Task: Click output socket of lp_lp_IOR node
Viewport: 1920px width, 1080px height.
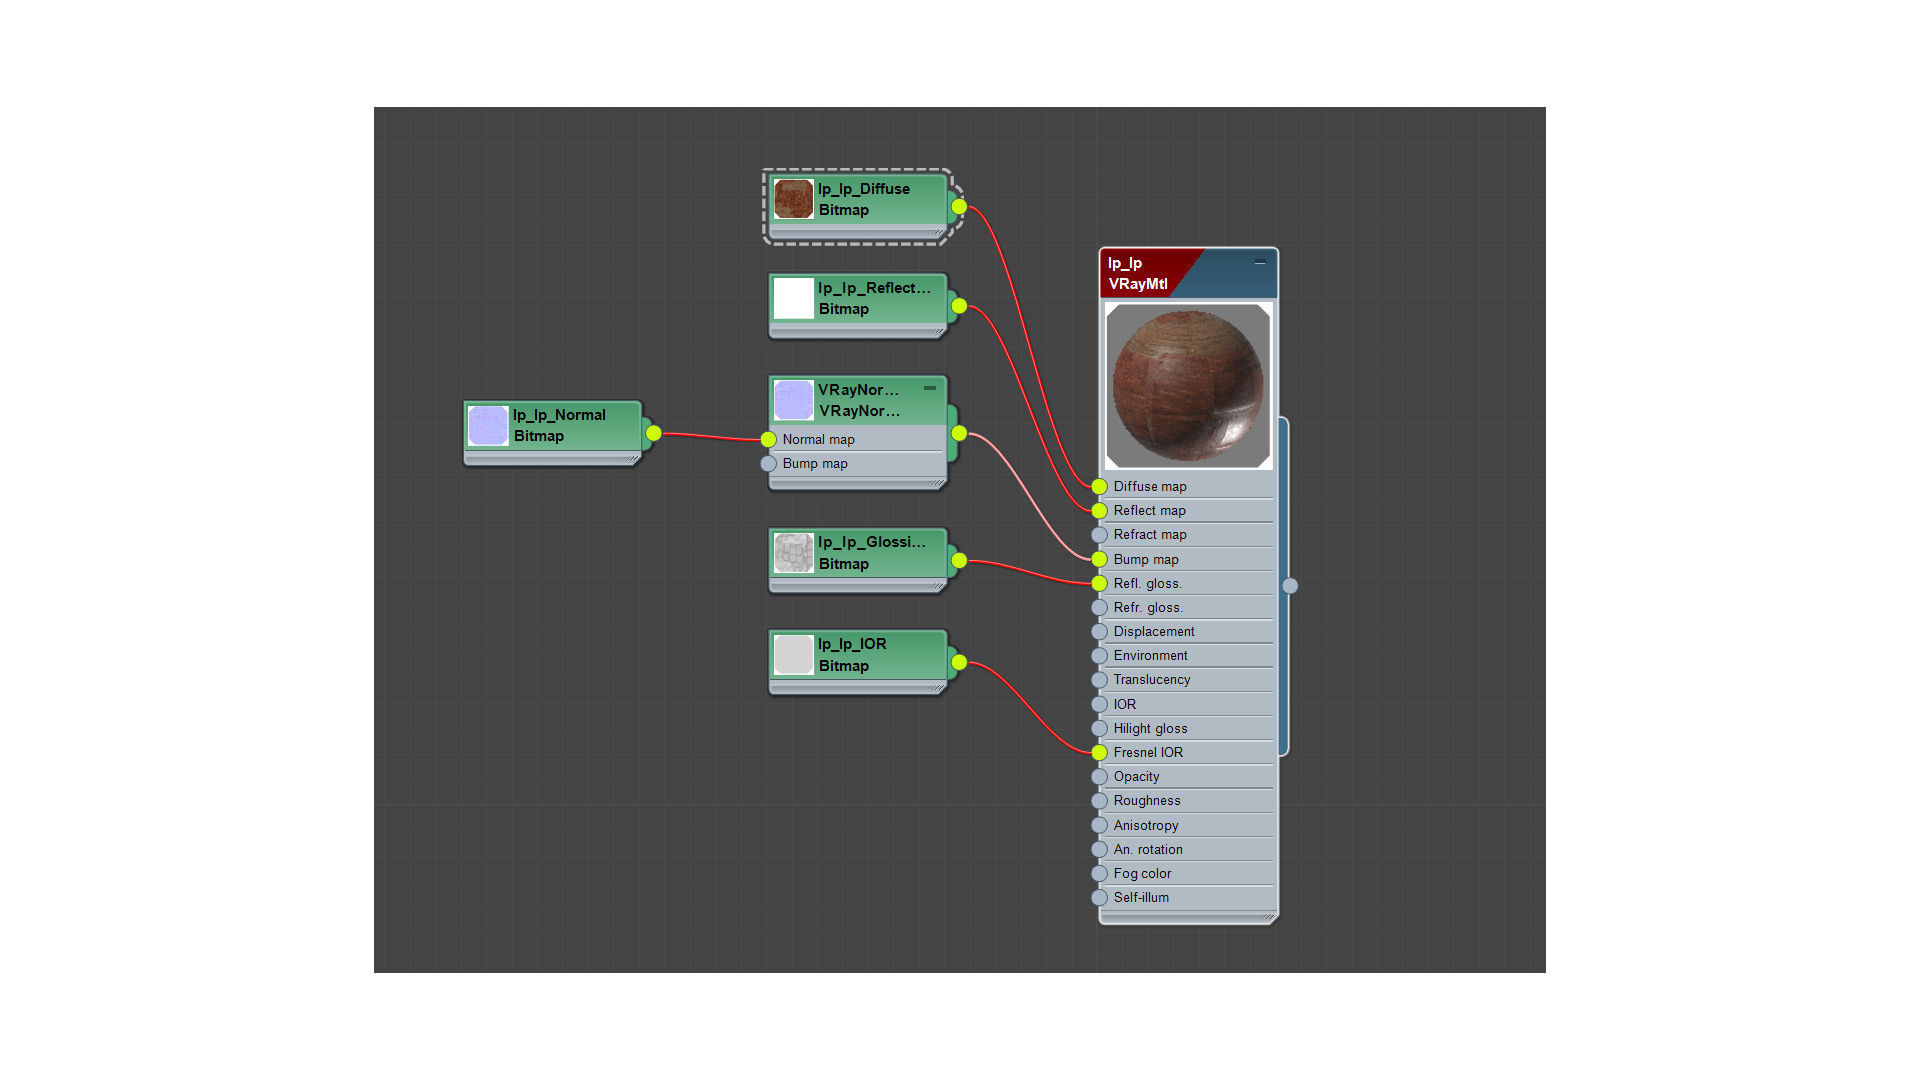Action: (959, 662)
